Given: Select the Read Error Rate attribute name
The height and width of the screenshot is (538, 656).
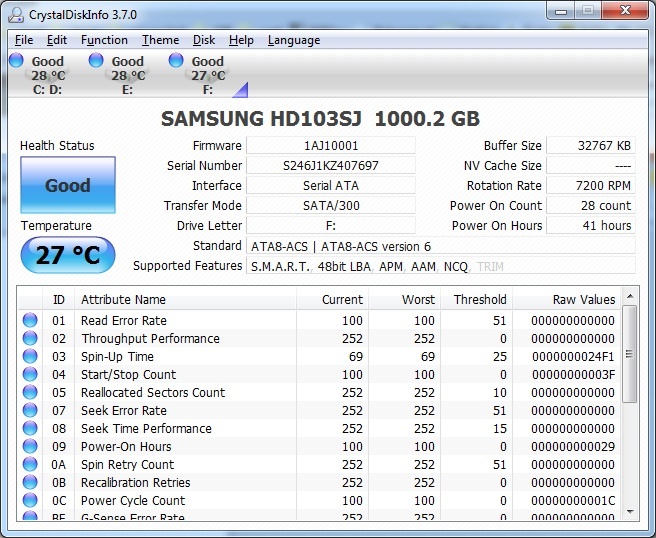Looking at the screenshot, I should (124, 320).
